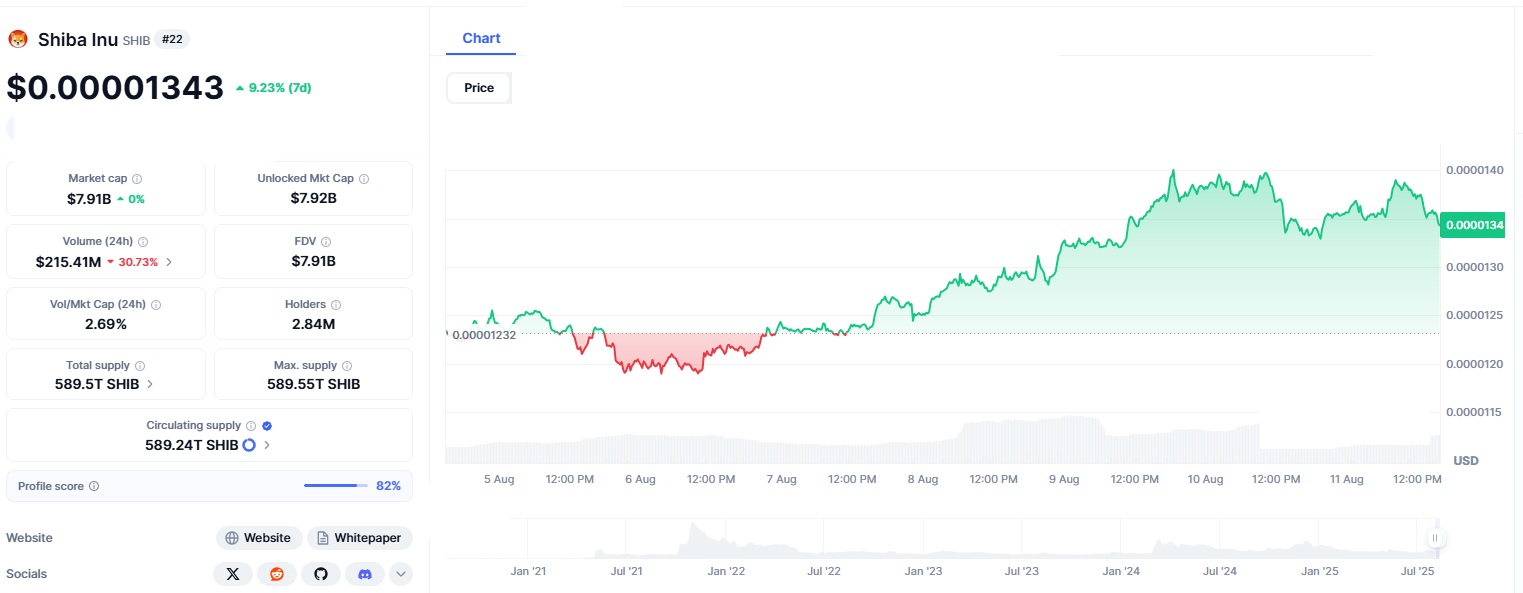Click the $0.00001343 price value
The width and height of the screenshot is (1523, 593).
[115, 87]
